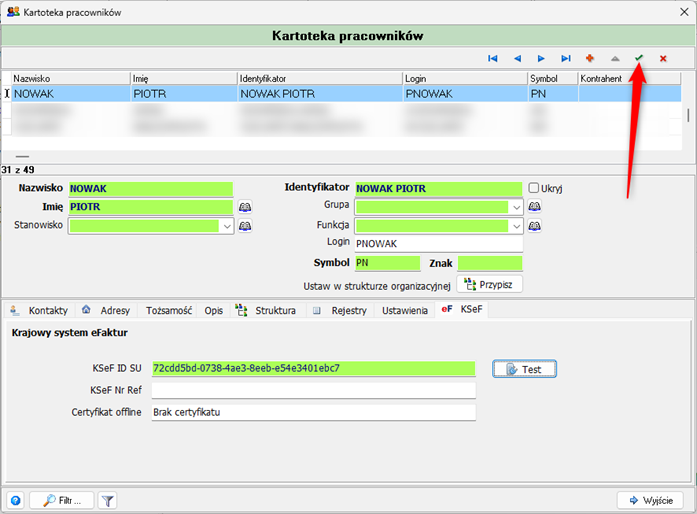697x514 pixels.
Task: Click the Przypisz button
Action: 489,284
